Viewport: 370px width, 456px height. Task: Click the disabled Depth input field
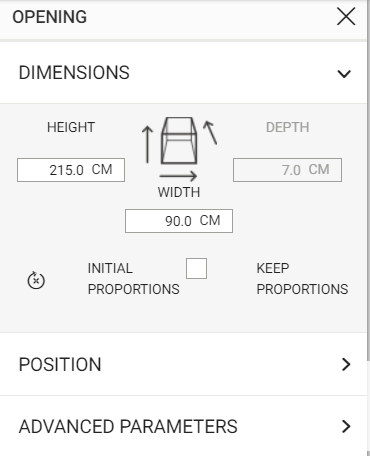pos(287,170)
